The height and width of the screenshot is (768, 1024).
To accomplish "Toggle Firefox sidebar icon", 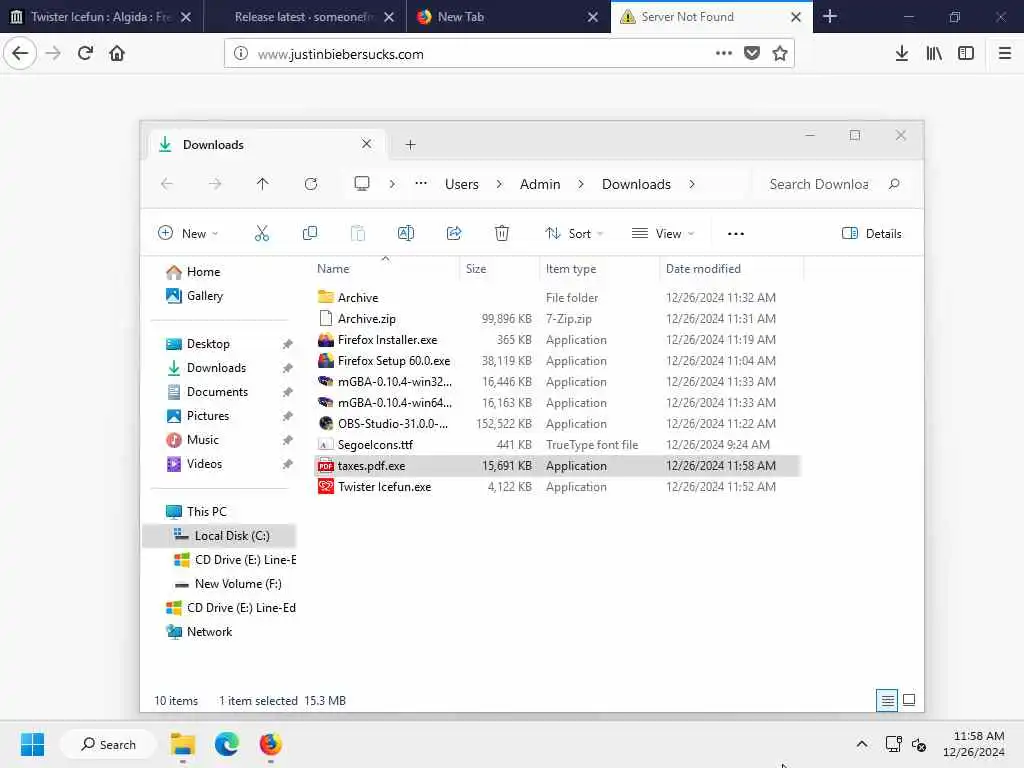I will [966, 54].
